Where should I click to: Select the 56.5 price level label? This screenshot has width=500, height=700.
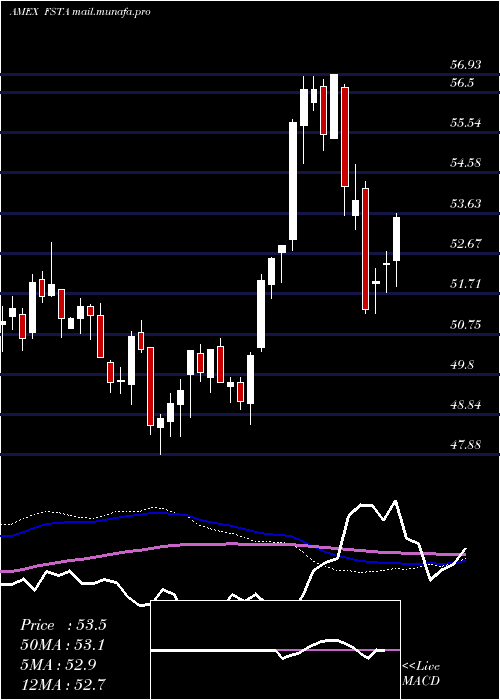(462, 83)
